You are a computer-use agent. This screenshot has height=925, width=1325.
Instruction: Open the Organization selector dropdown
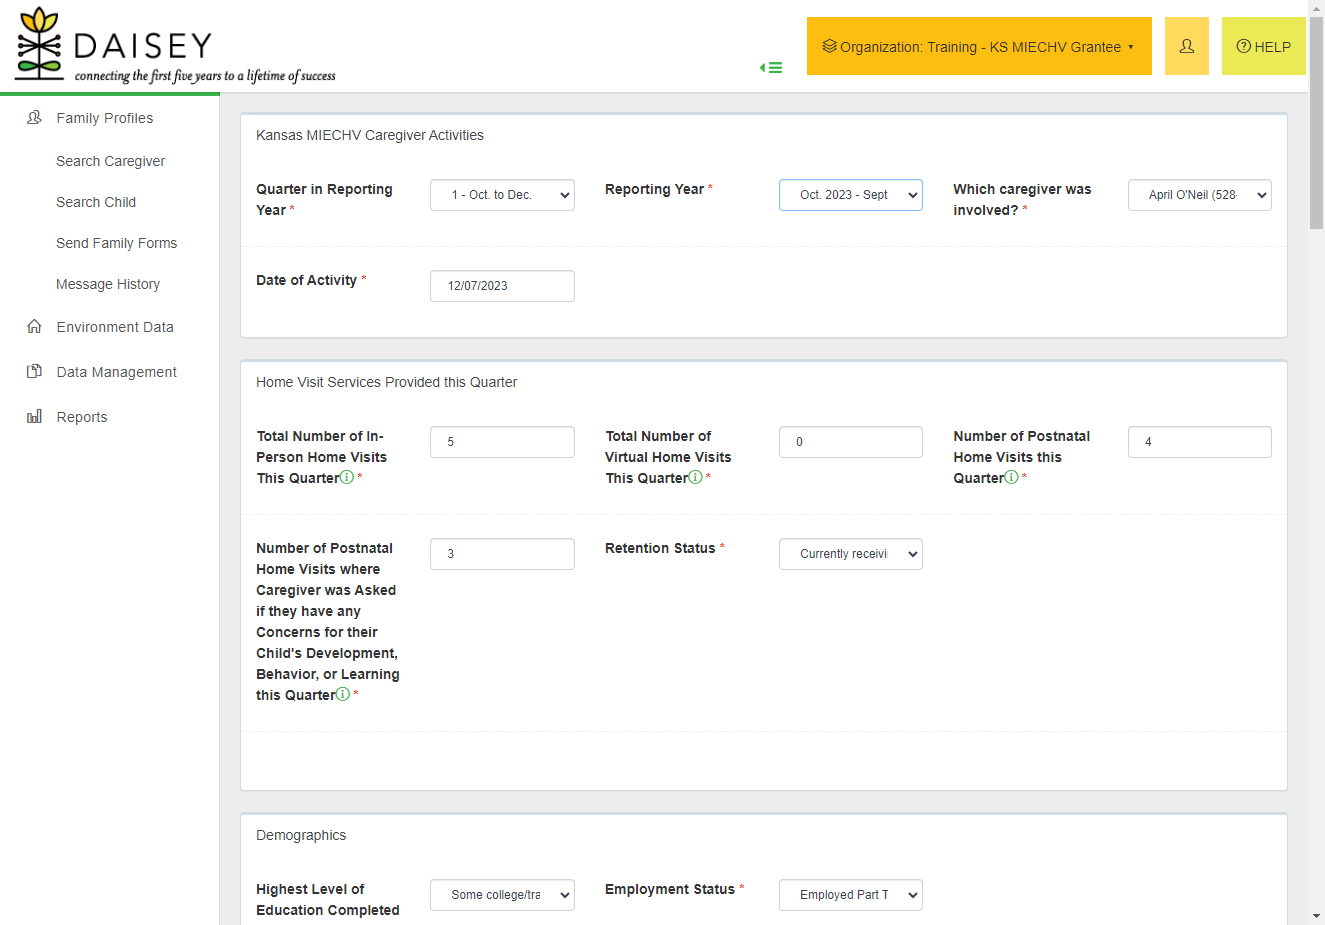[979, 46]
